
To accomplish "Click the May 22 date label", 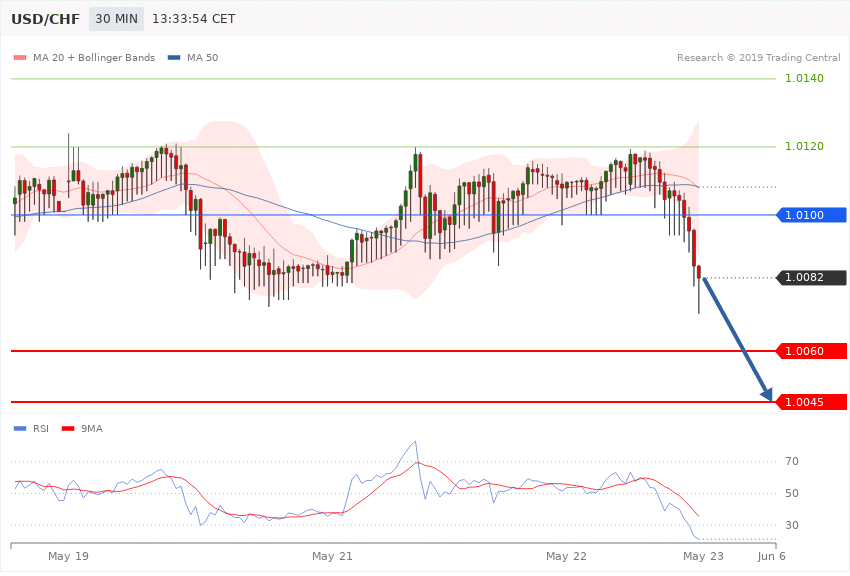I will tap(566, 556).
